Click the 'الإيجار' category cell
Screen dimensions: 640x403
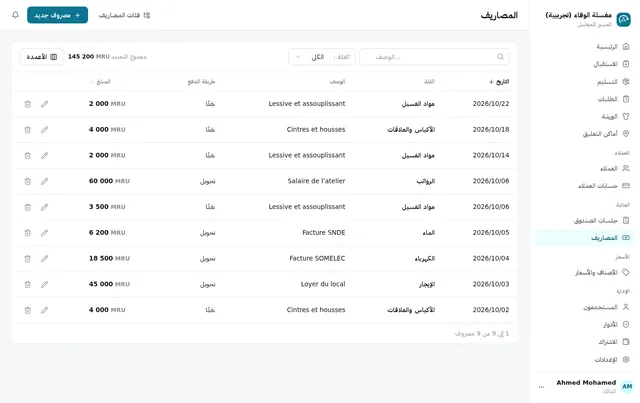point(427,284)
